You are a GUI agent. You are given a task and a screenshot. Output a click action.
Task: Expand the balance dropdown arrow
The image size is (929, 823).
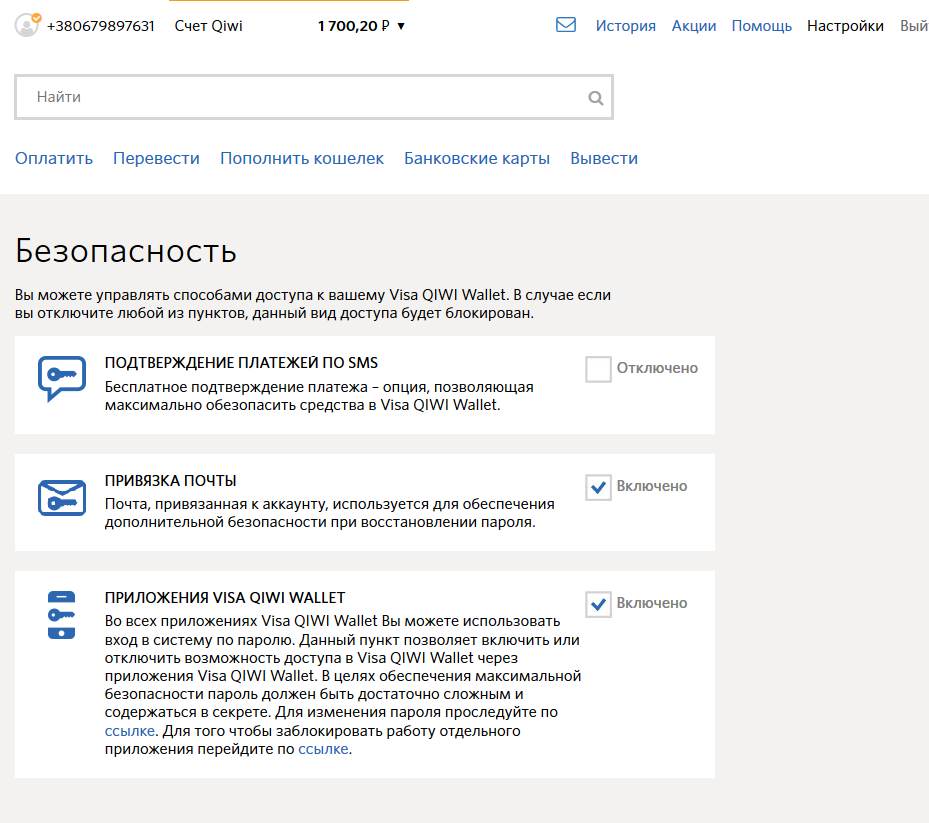(401, 26)
